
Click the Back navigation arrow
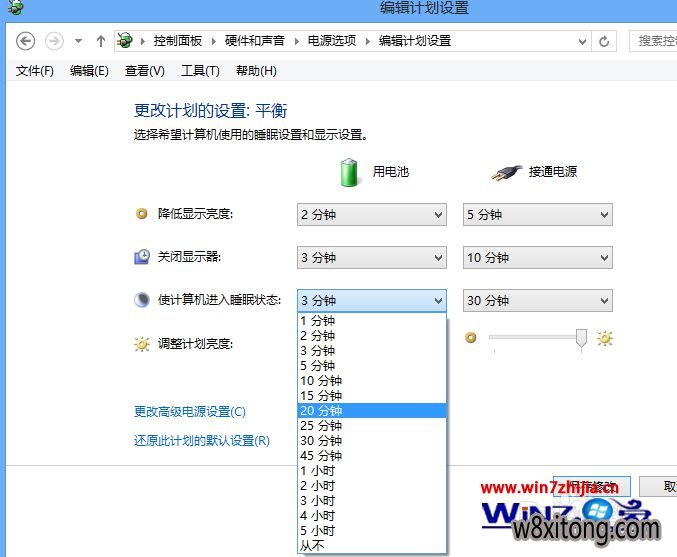(26, 41)
